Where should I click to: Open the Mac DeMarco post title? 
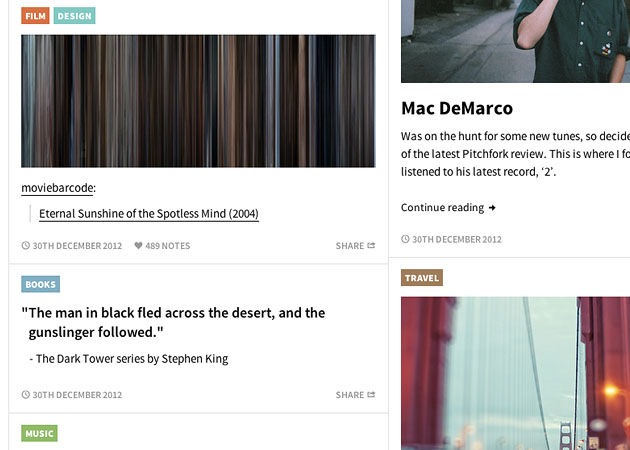coord(457,108)
